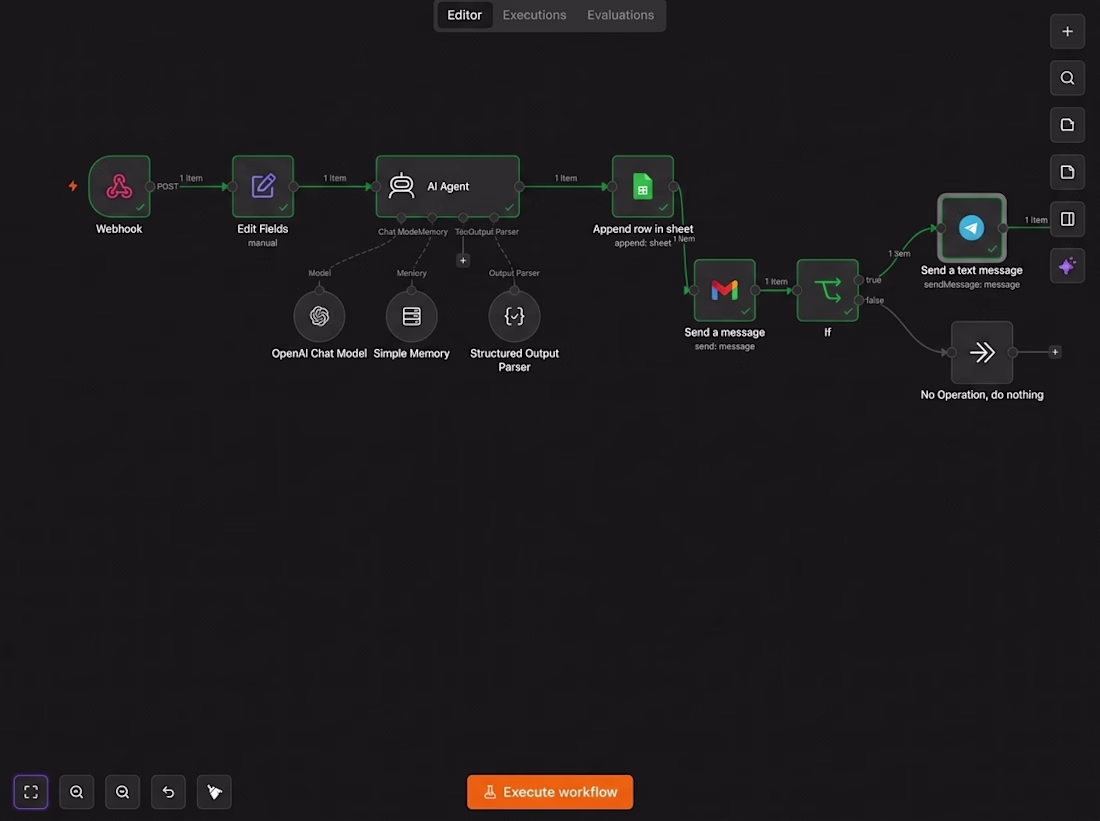Click the POST label on the Webhook output
This screenshot has height=821, width=1100.
pyautogui.click(x=168, y=187)
